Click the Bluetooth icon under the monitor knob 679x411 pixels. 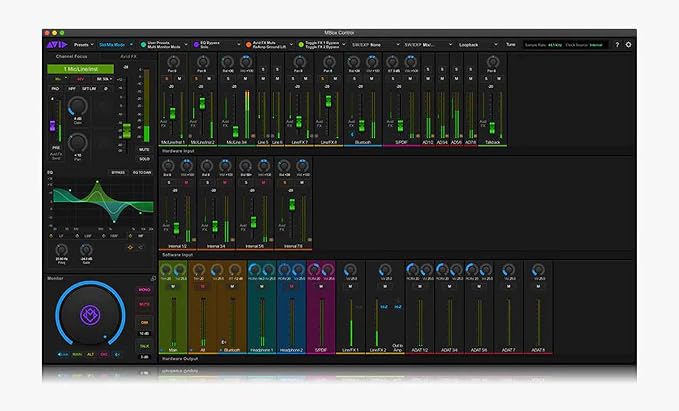(x=117, y=354)
